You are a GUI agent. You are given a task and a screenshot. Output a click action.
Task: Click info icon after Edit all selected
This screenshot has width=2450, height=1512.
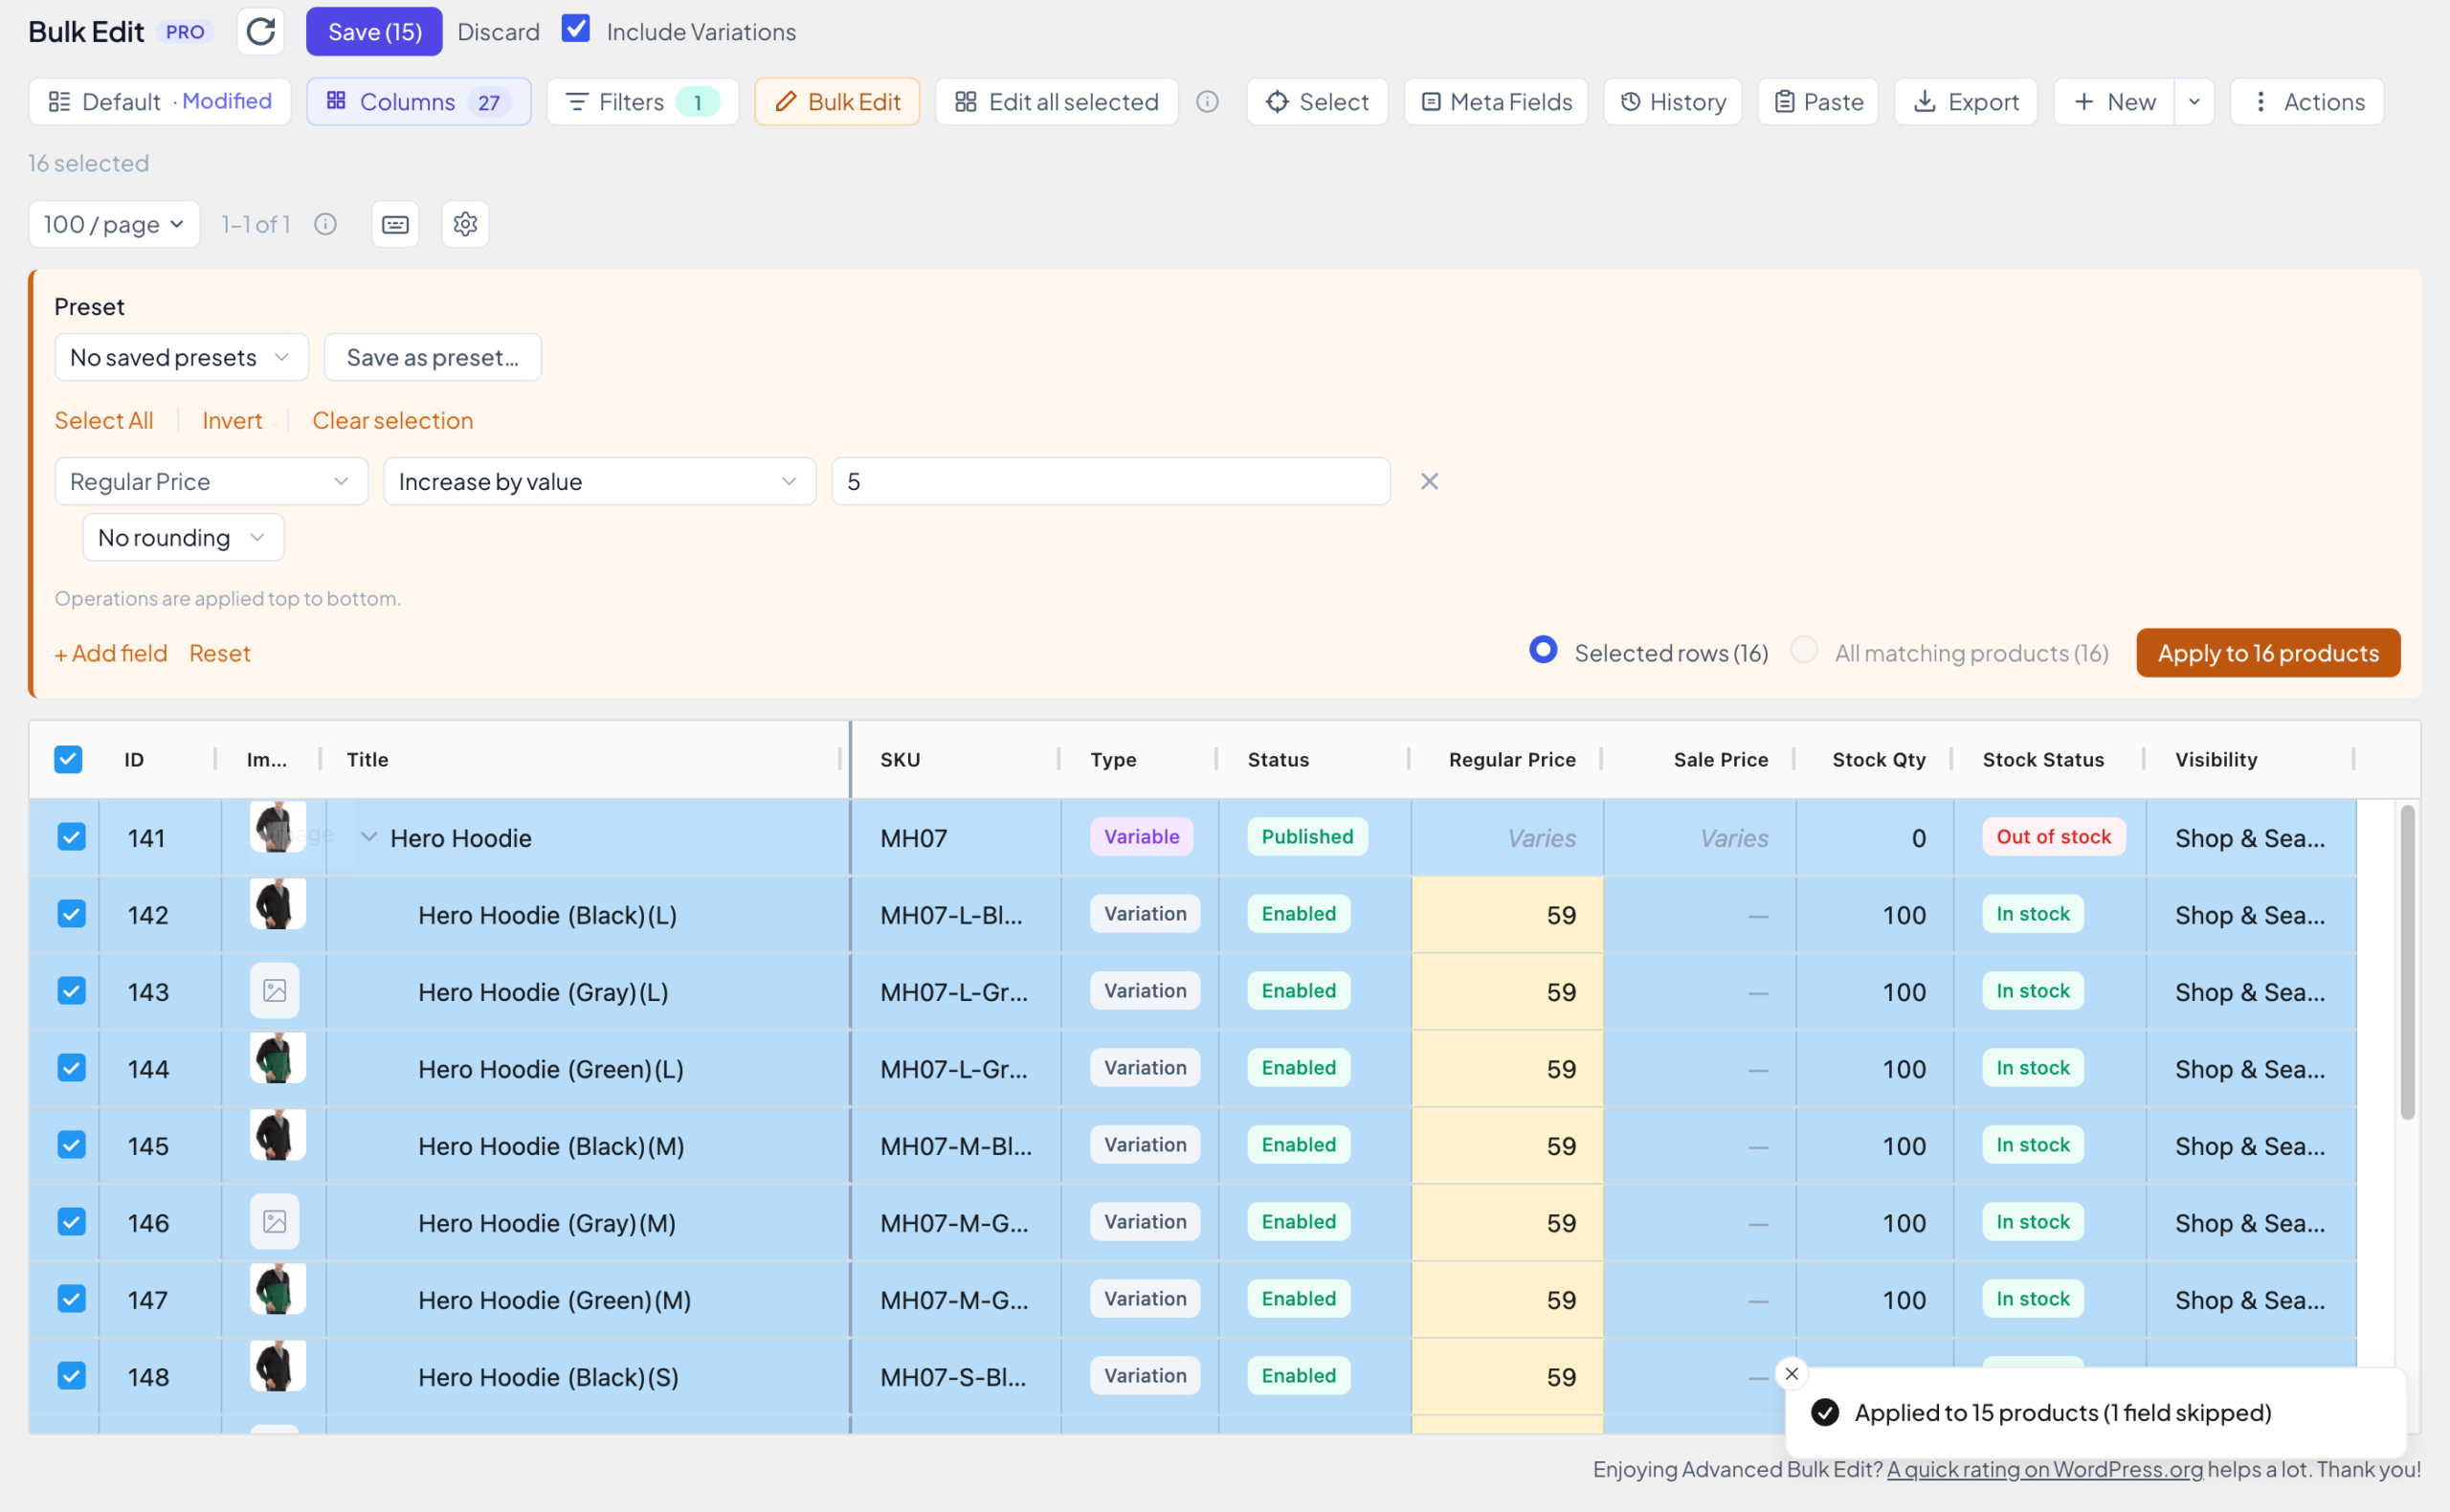click(1207, 102)
